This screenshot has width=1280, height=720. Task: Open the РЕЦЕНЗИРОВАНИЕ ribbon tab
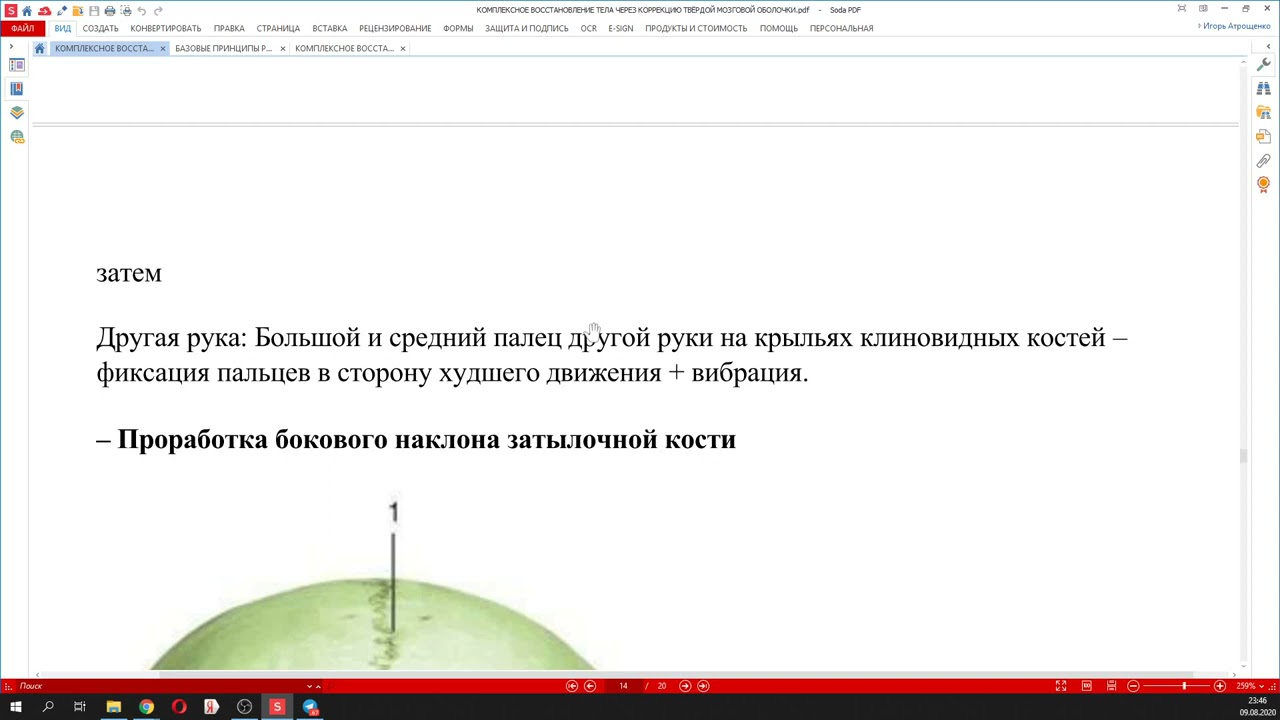(x=395, y=28)
